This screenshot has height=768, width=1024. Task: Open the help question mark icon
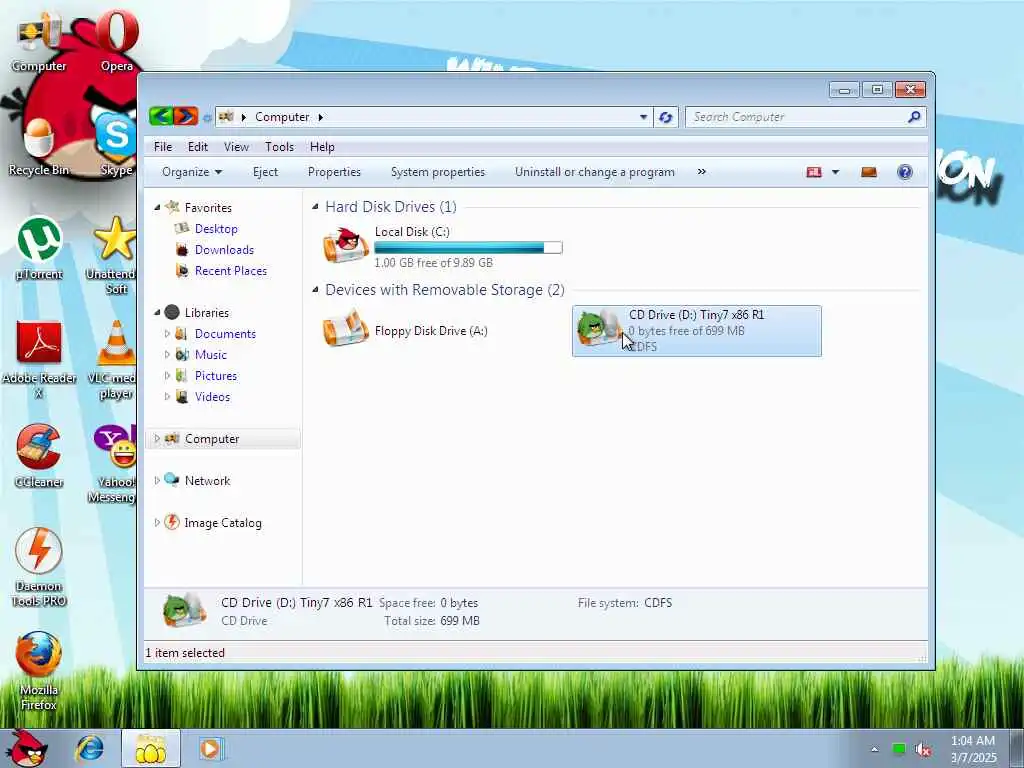(x=904, y=172)
